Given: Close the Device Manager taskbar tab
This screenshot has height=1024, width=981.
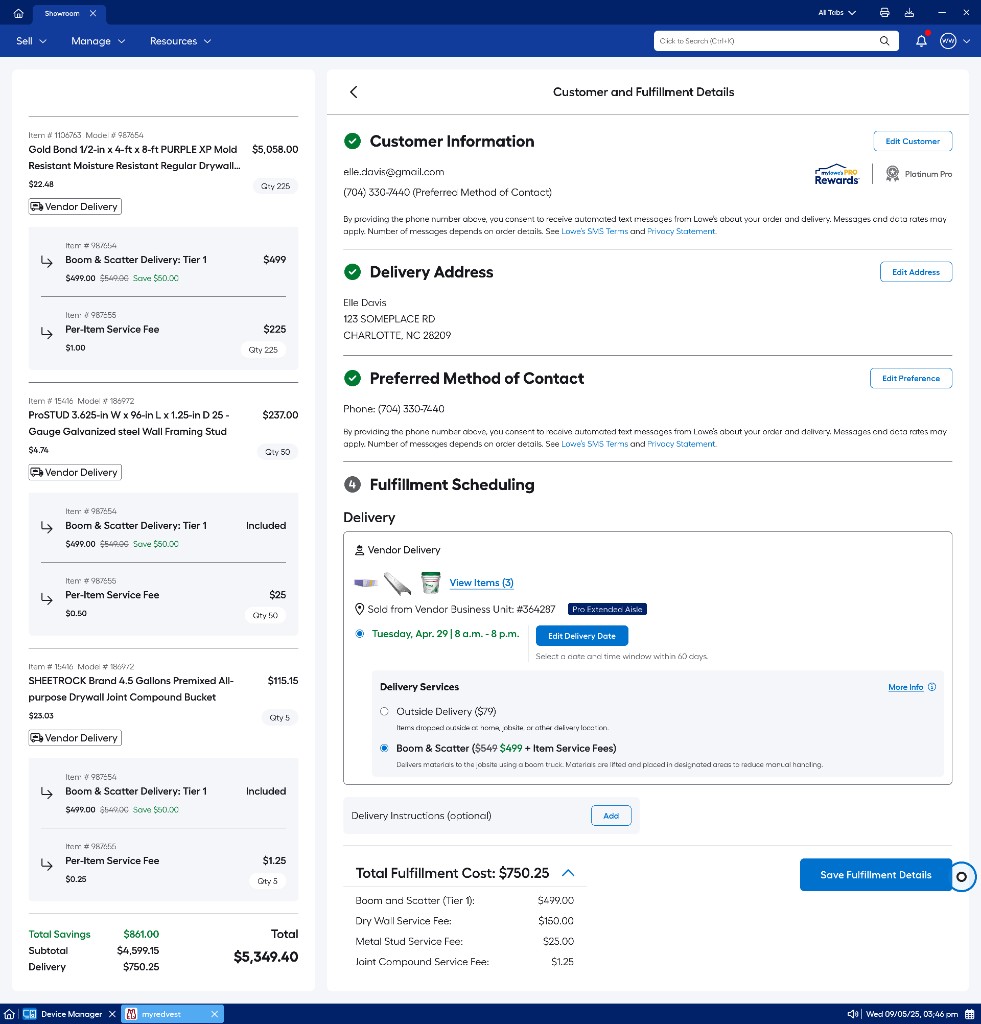Looking at the screenshot, I should click(112, 1014).
